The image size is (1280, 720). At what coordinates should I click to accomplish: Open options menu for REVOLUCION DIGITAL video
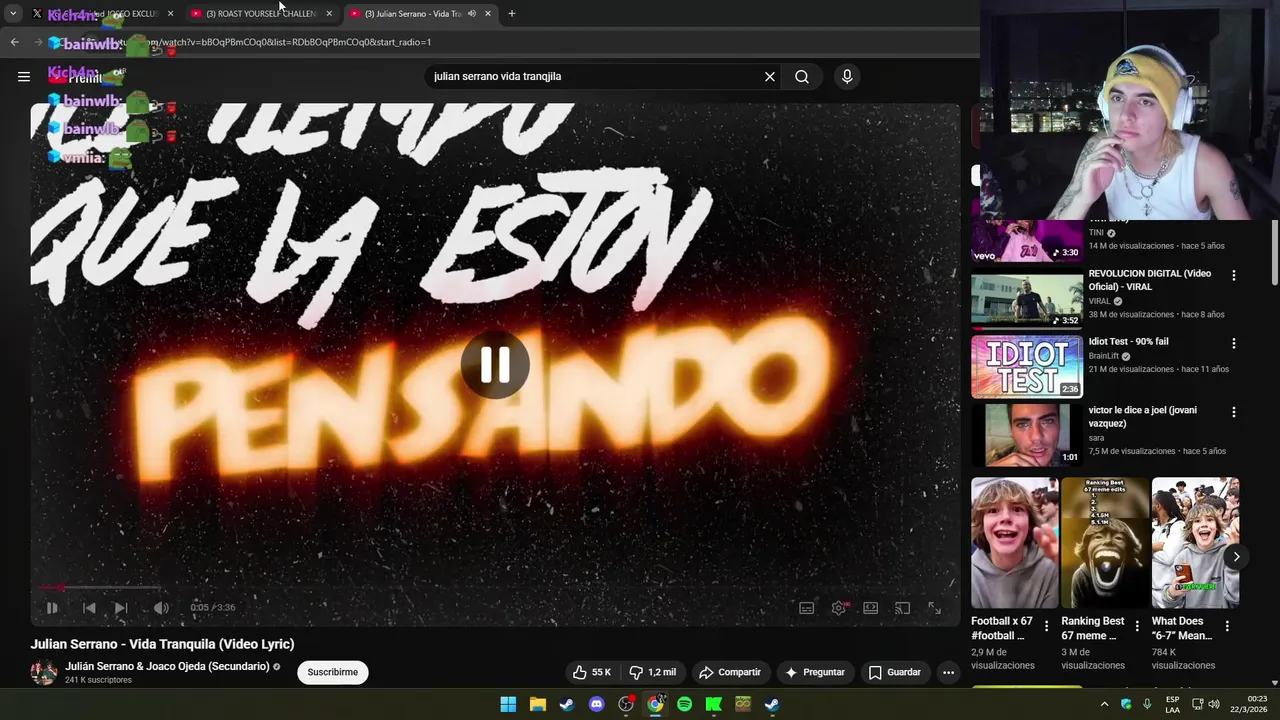point(1233,275)
